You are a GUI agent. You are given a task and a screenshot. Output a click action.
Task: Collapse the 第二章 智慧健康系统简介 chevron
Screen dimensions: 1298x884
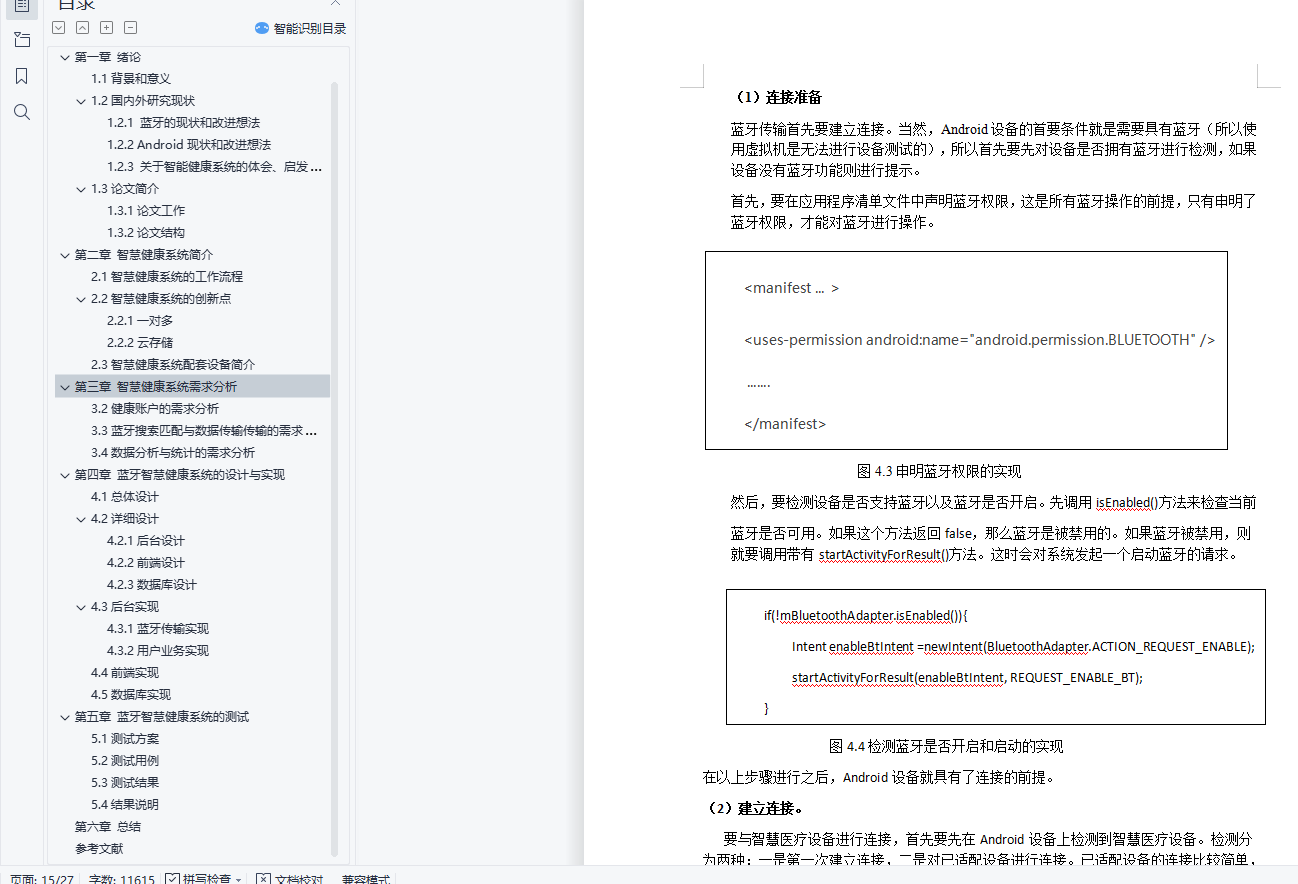tap(65, 255)
